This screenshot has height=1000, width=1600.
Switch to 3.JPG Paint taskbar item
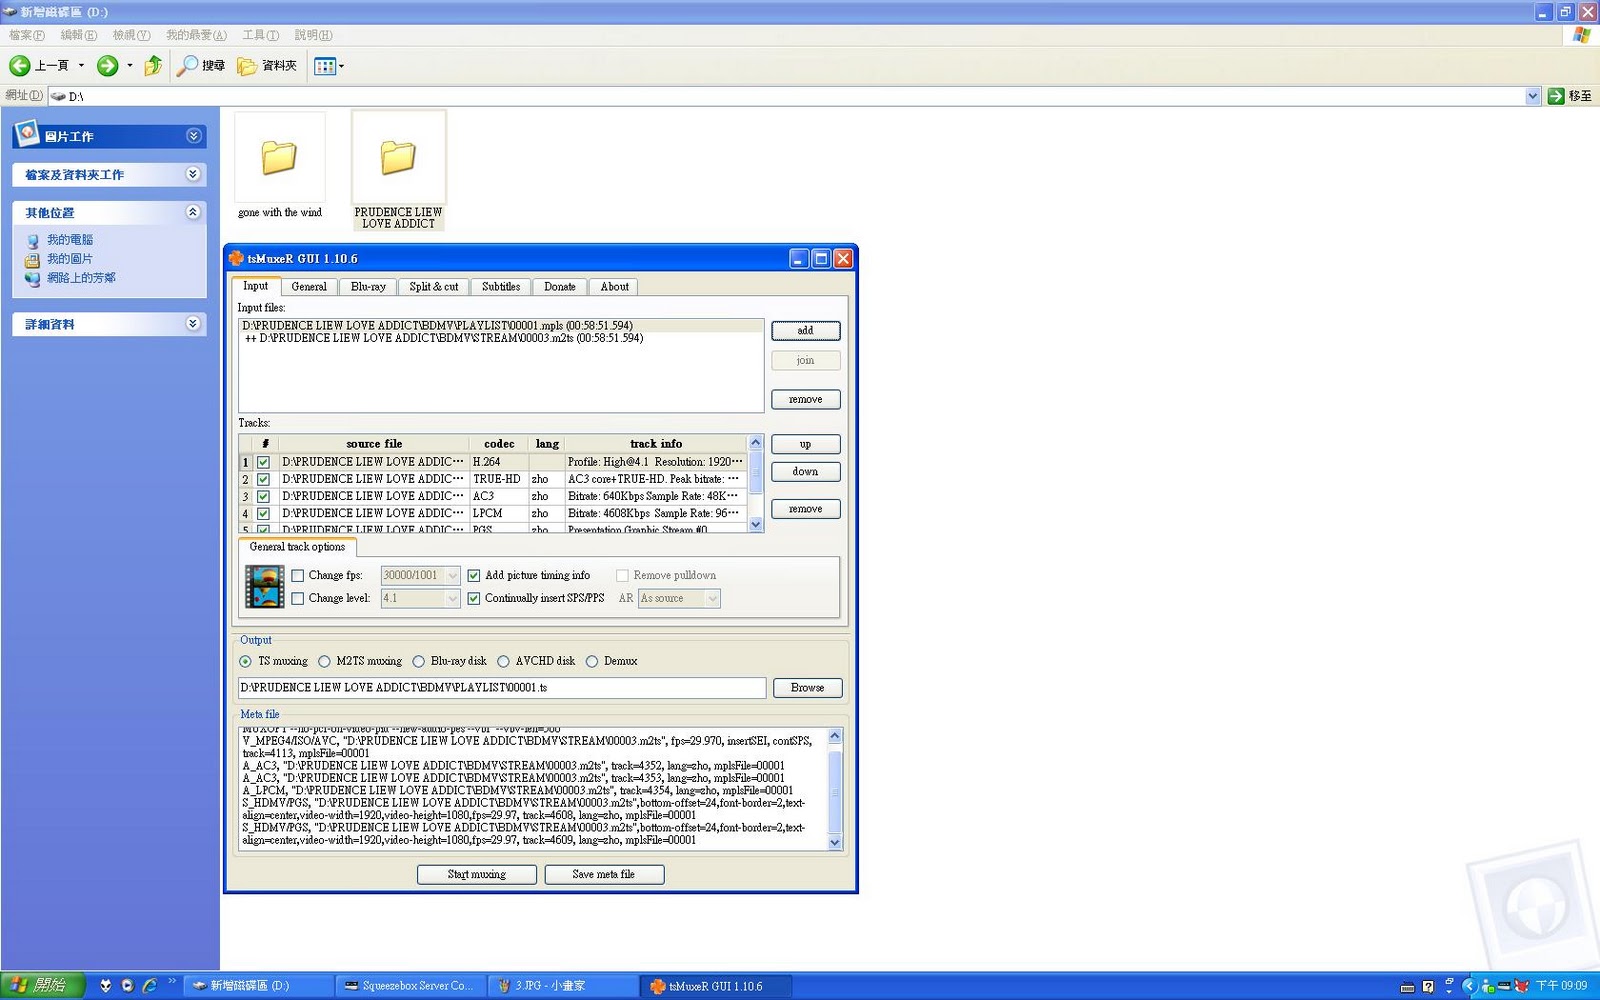tap(563, 986)
